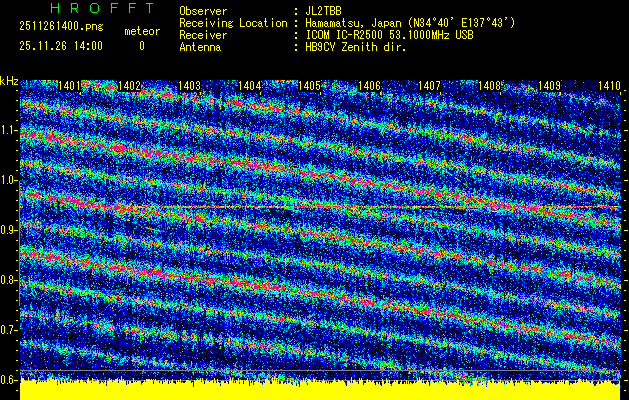The width and height of the screenshot is (629, 400).
Task: Click the meteor label
Action: point(141,32)
